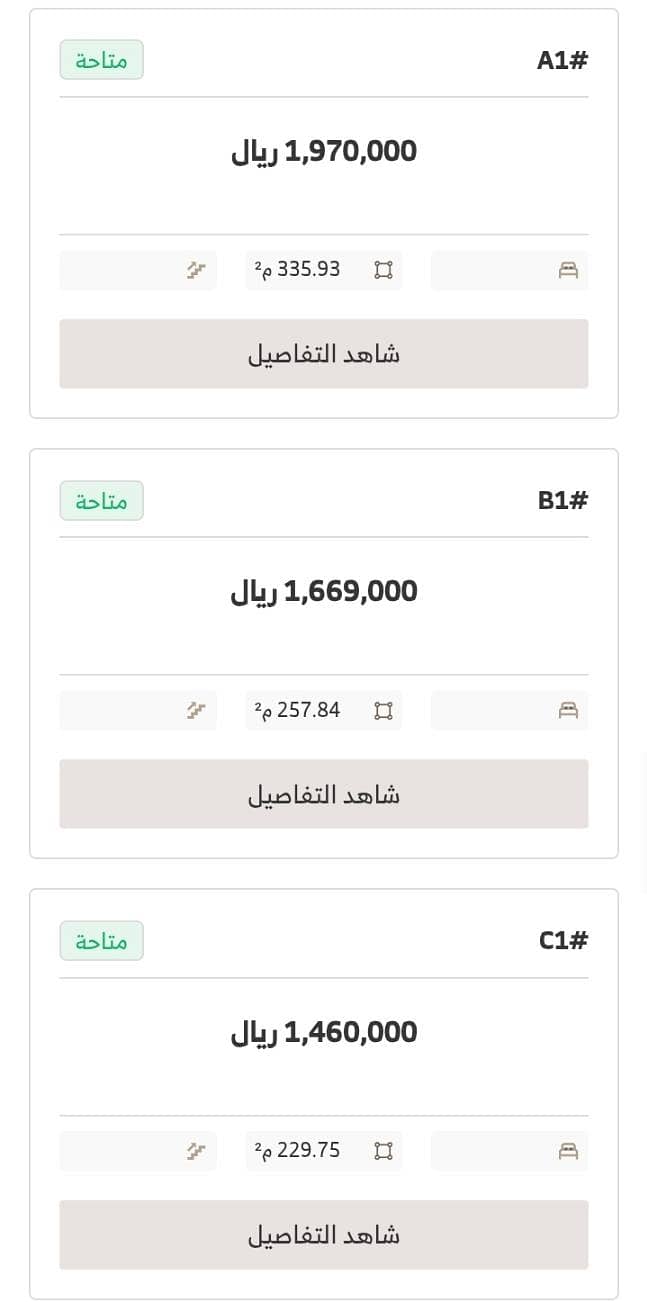Click the bed icon in the B1 card
Viewport: 647px width, 1302px height.
568,710
